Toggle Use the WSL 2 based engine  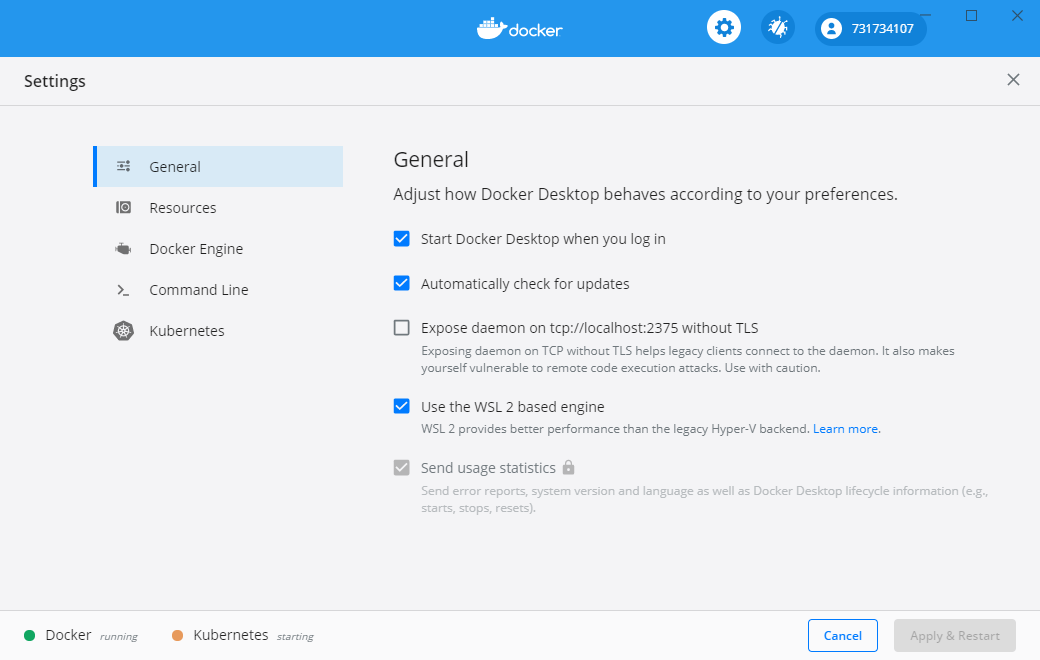[402, 406]
